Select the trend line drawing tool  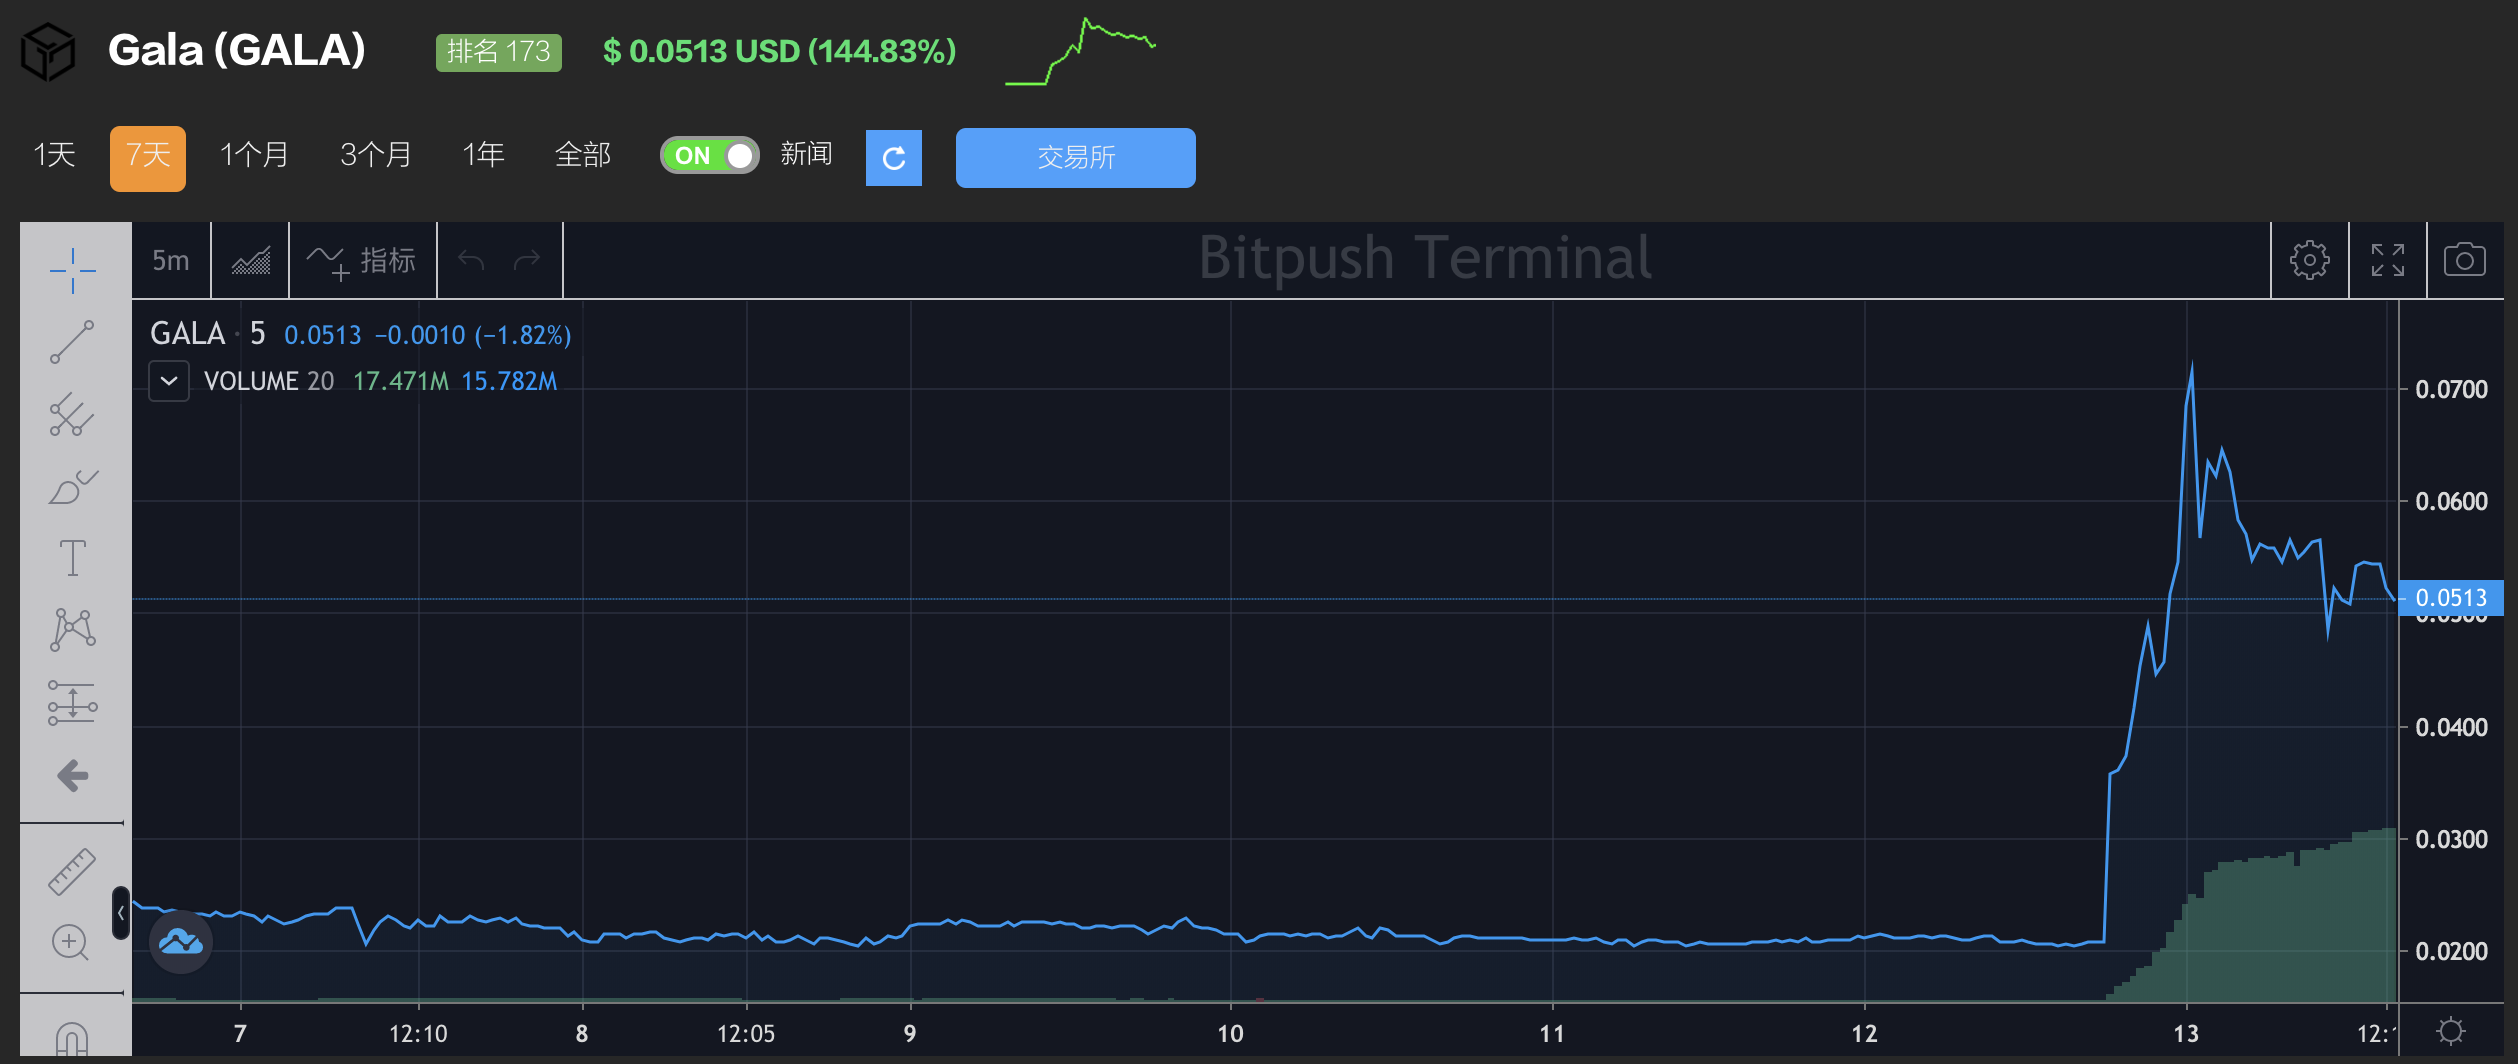click(72, 342)
